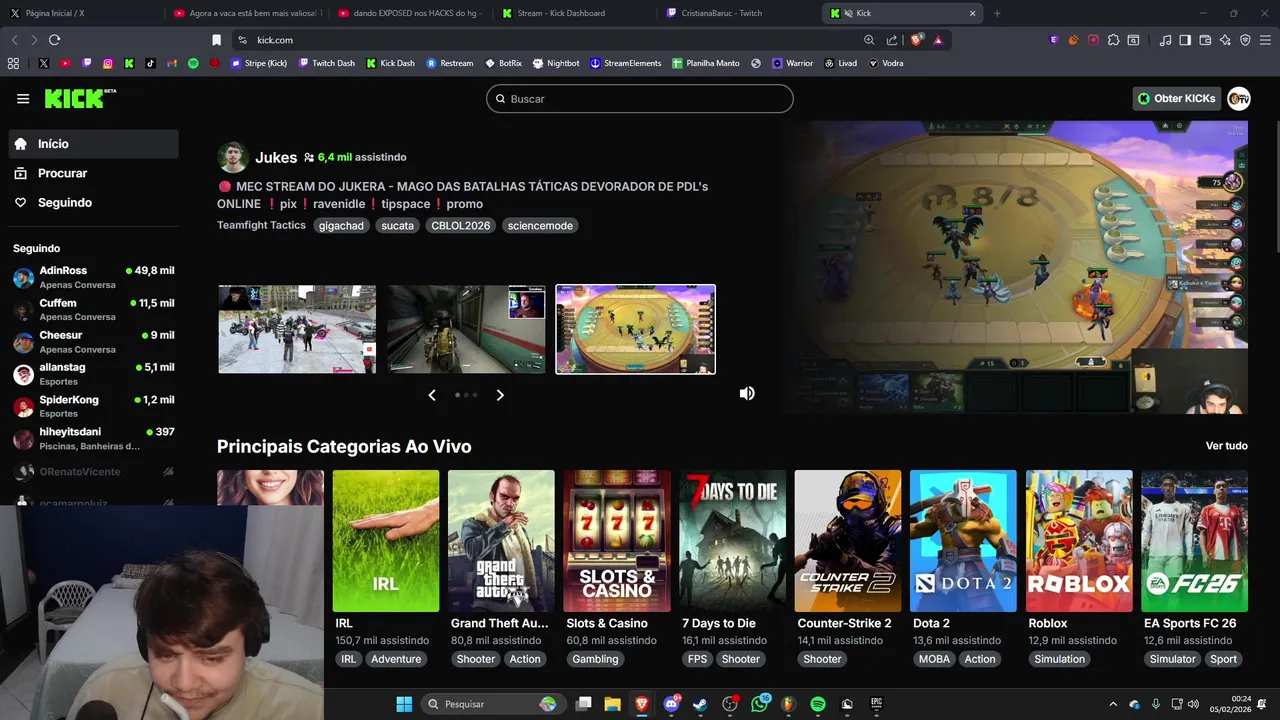The width and height of the screenshot is (1280, 720).
Task: Go to next featured stream arrow
Action: click(x=500, y=395)
